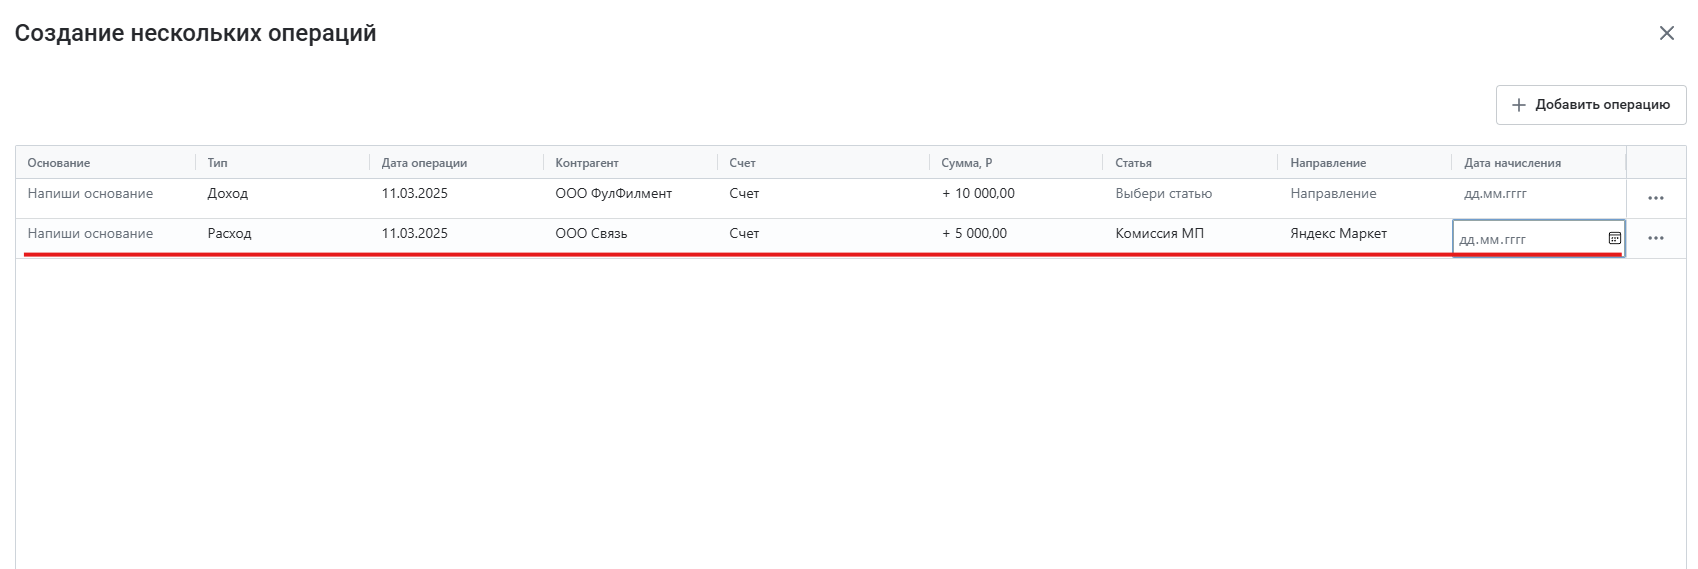
Task: Click the Дата начисления field in the Доход row
Action: point(1538,198)
